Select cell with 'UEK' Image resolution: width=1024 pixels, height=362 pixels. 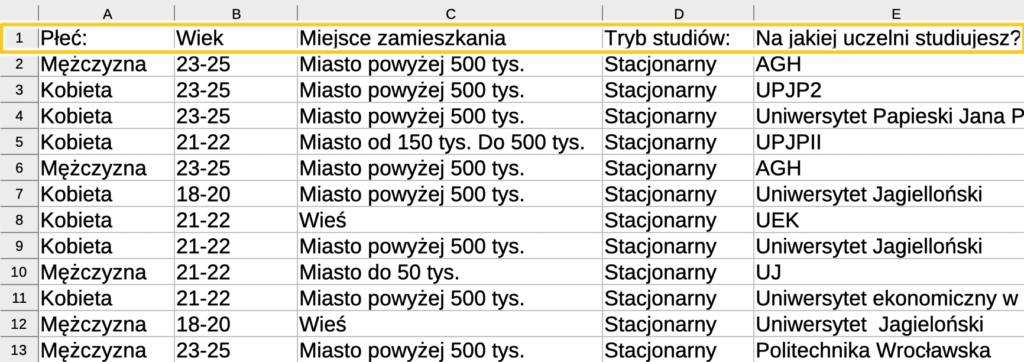point(888,220)
